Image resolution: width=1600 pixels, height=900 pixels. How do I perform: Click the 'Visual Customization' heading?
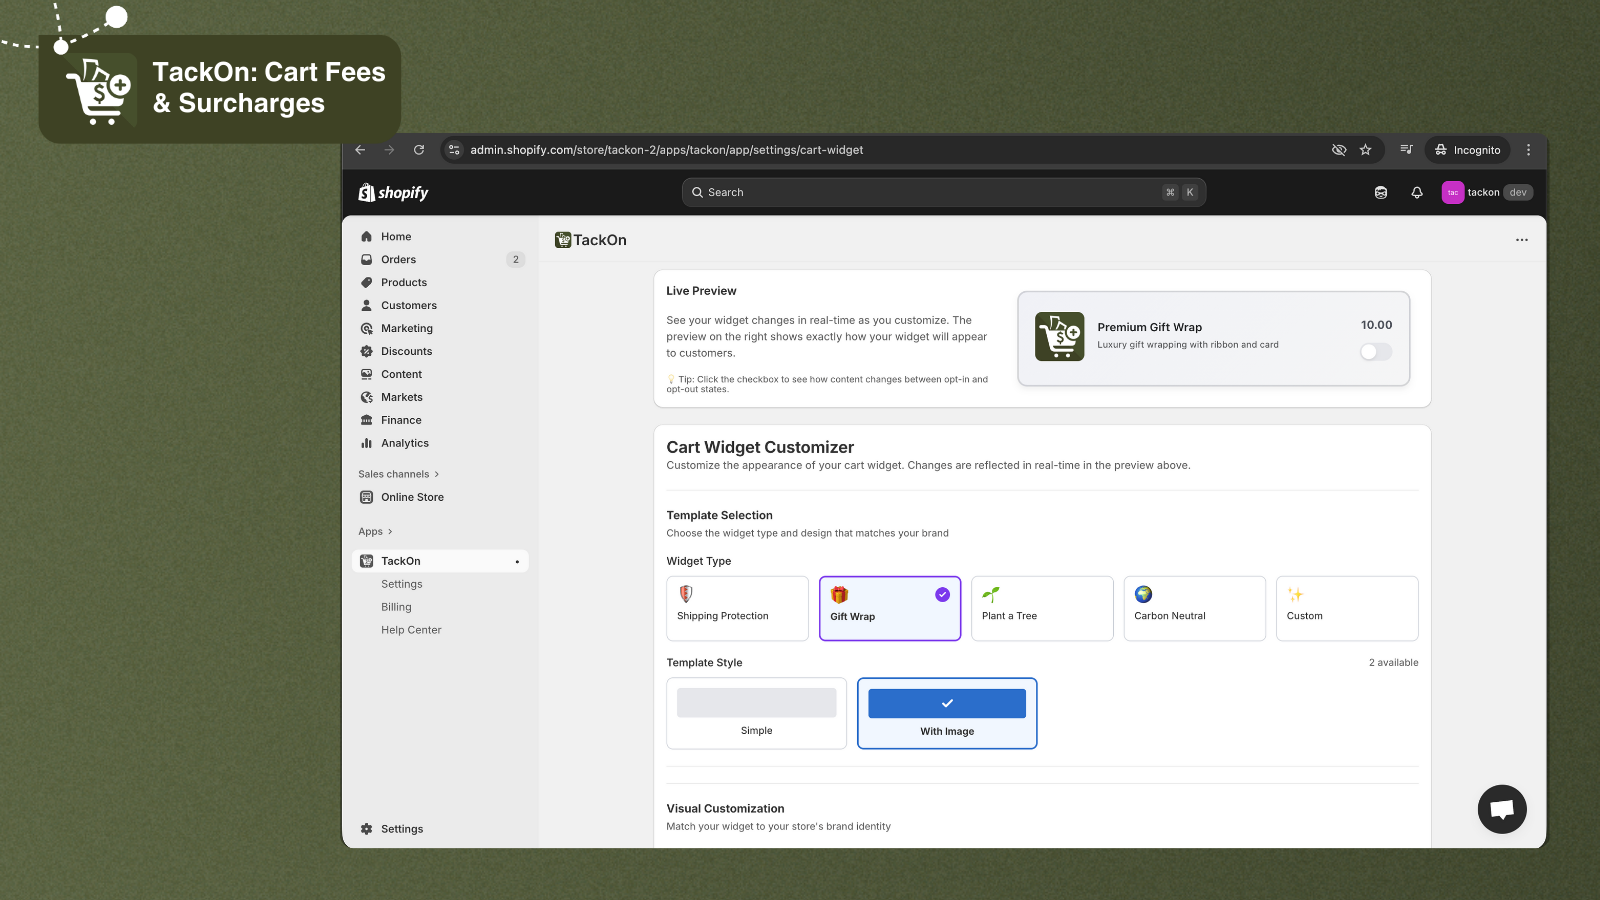pos(725,809)
